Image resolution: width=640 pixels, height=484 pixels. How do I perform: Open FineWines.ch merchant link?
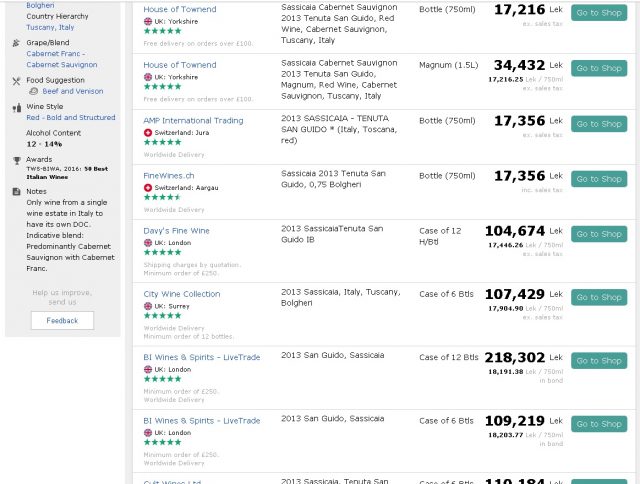169,175
